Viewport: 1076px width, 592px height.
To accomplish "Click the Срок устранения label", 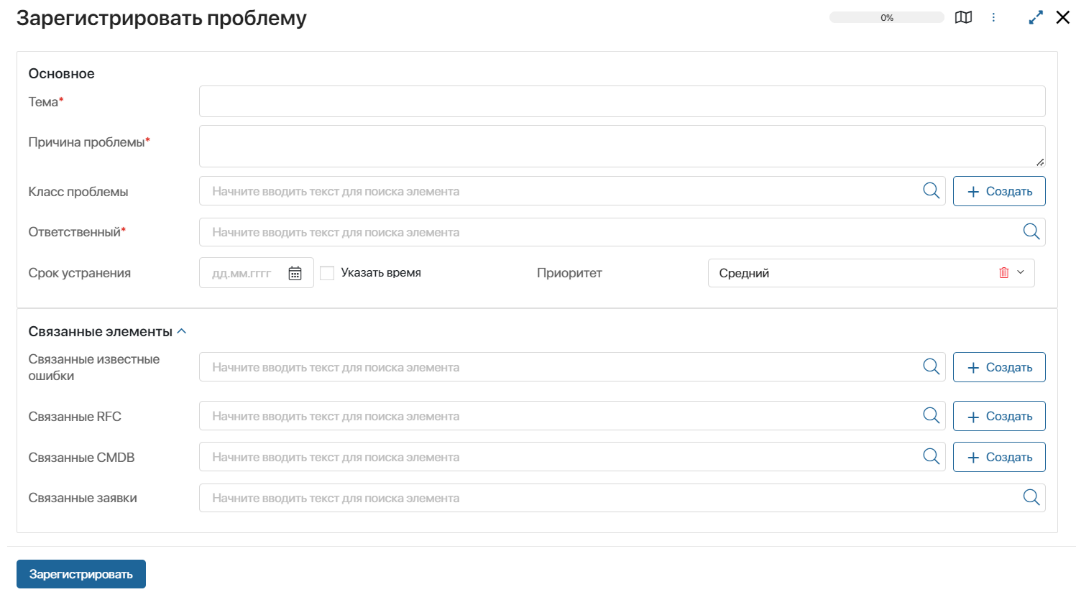I will [x=79, y=273].
